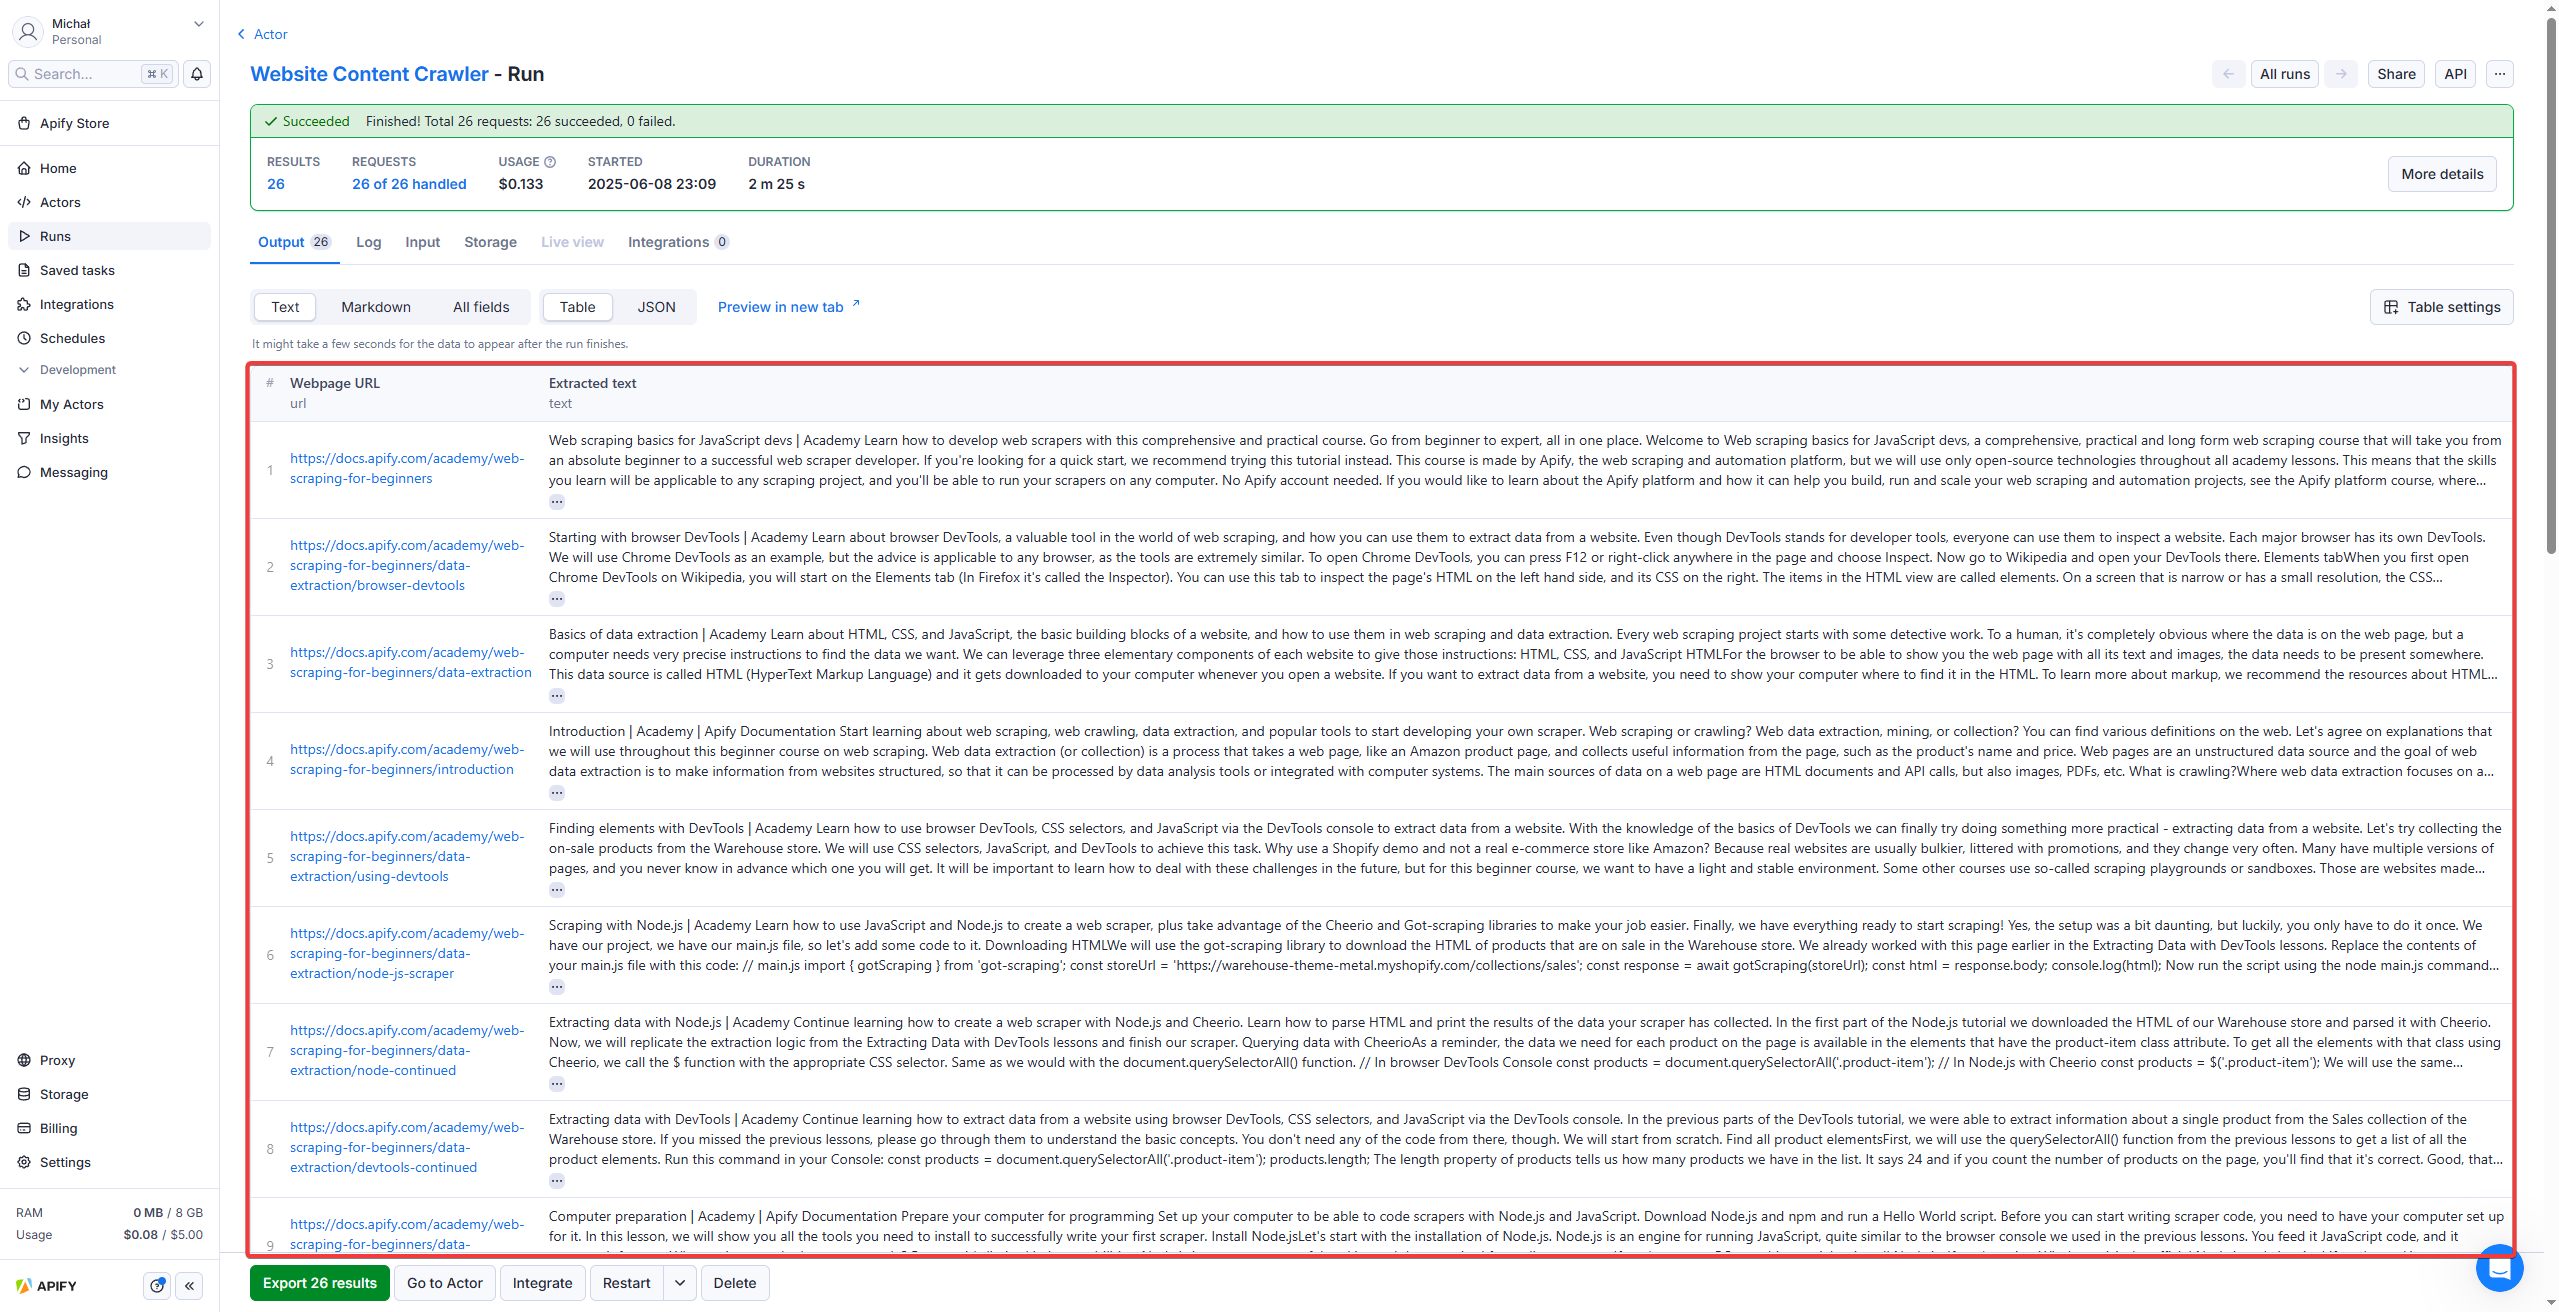Open the Michał account switcher dropdown

198,24
